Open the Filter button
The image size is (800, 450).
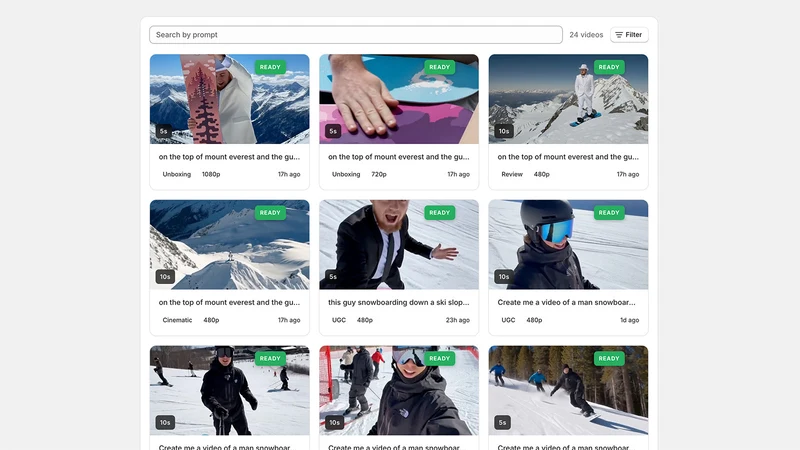pos(629,35)
